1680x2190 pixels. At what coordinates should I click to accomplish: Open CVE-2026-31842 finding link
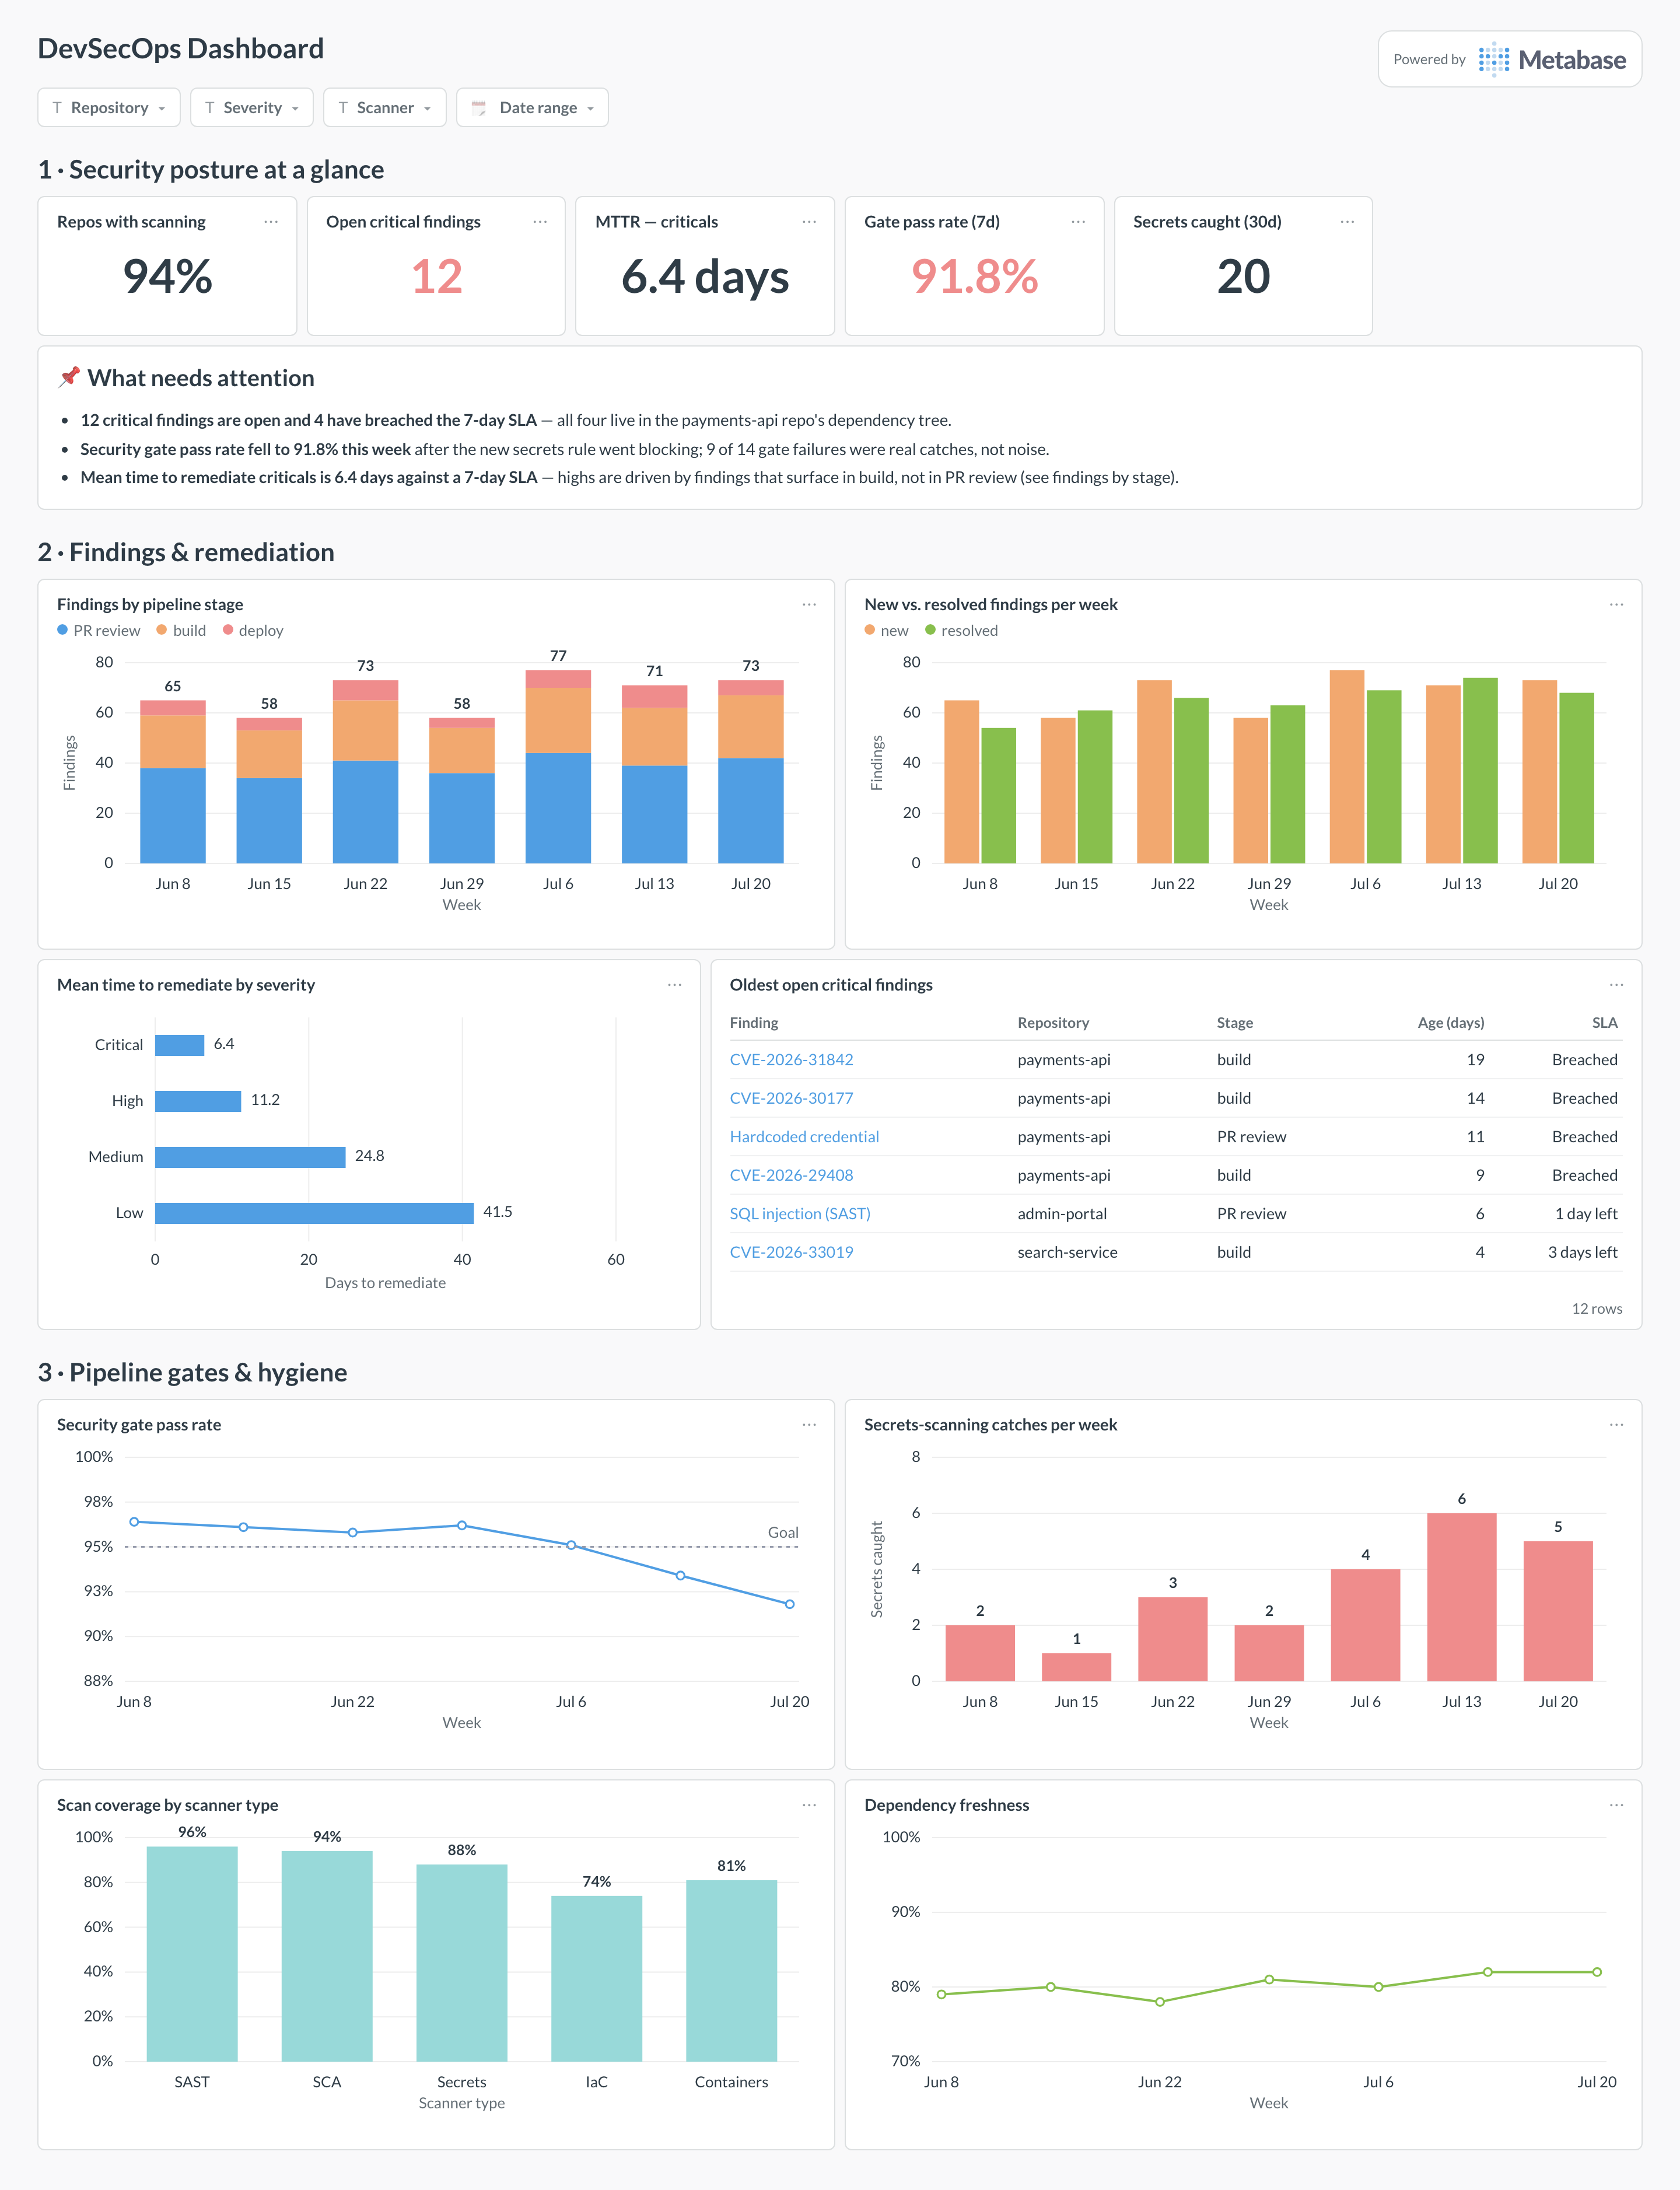[791, 1060]
